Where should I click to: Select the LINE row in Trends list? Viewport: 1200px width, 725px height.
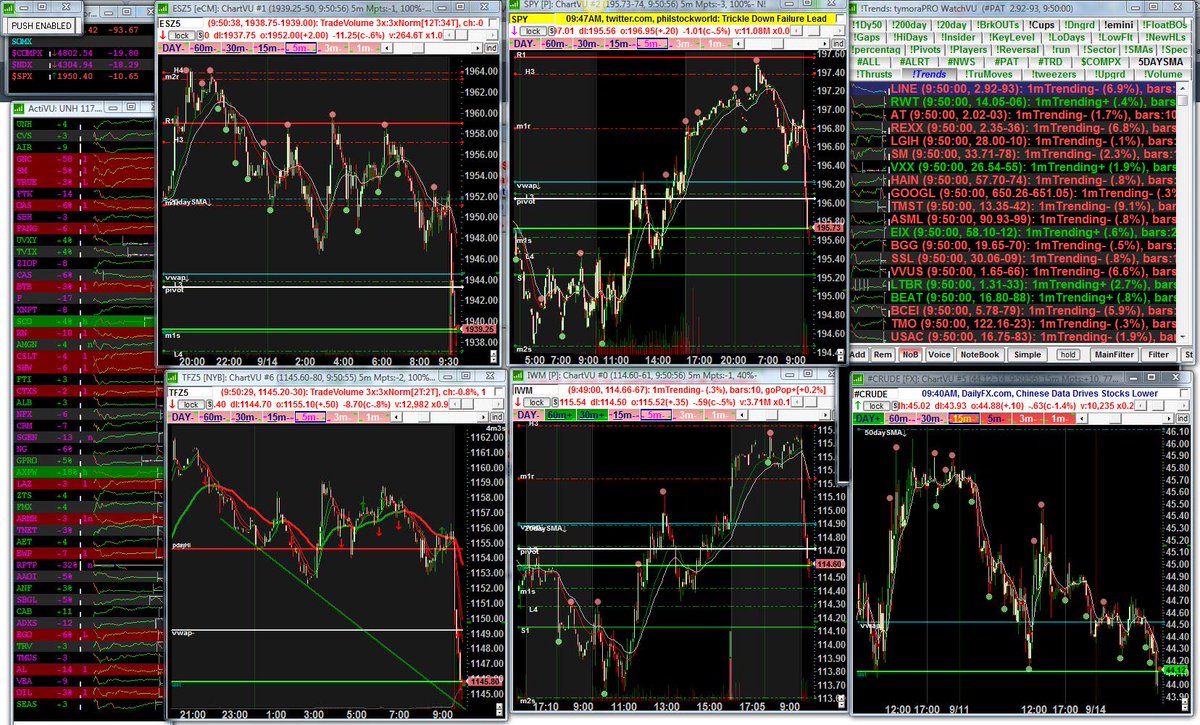click(1015, 90)
